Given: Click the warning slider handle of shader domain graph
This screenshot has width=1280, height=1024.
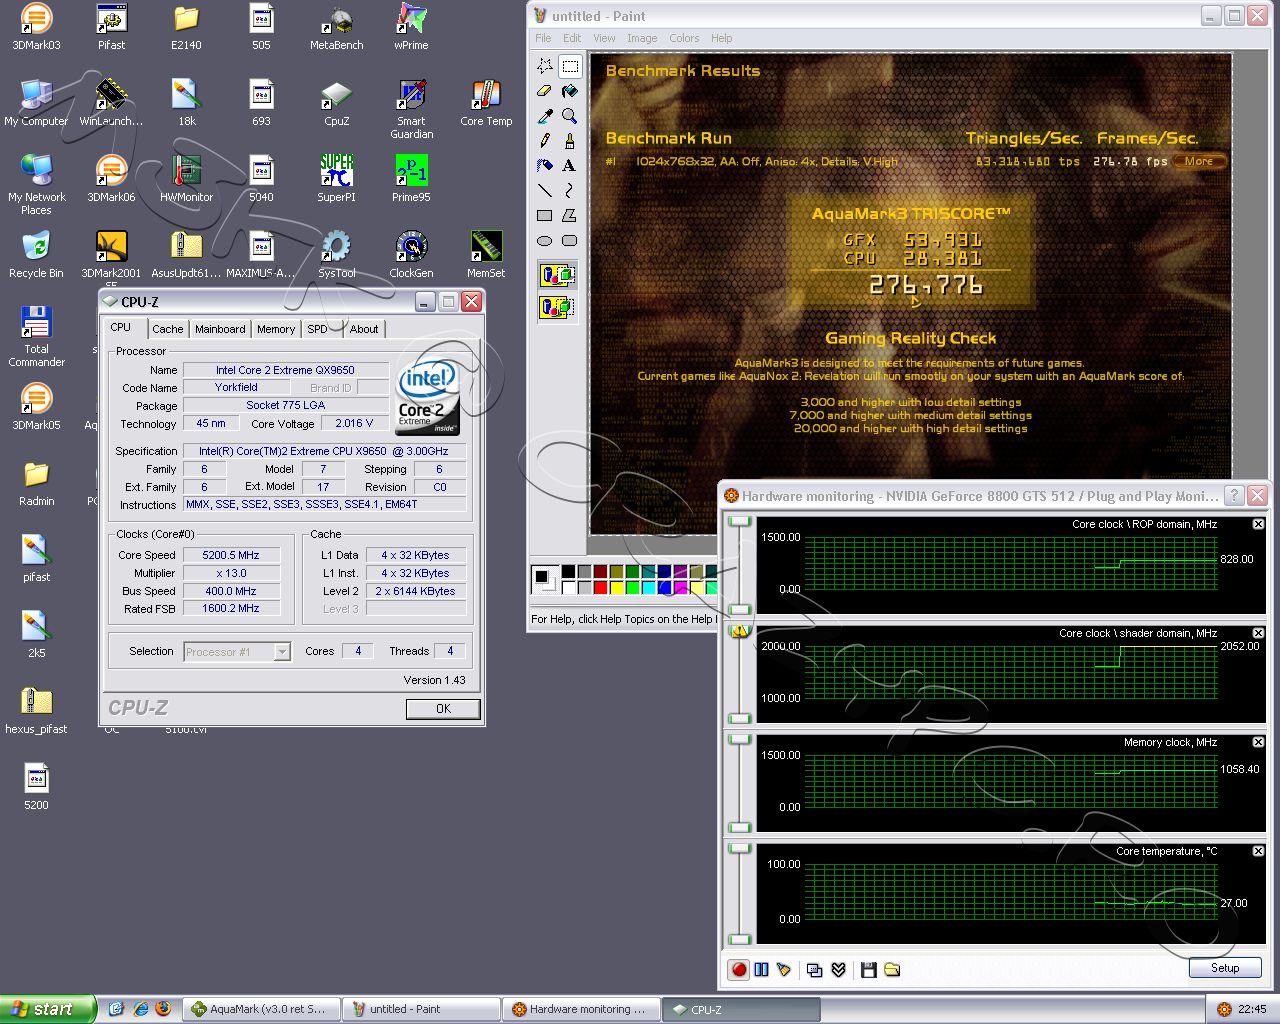Looking at the screenshot, I should click(740, 631).
